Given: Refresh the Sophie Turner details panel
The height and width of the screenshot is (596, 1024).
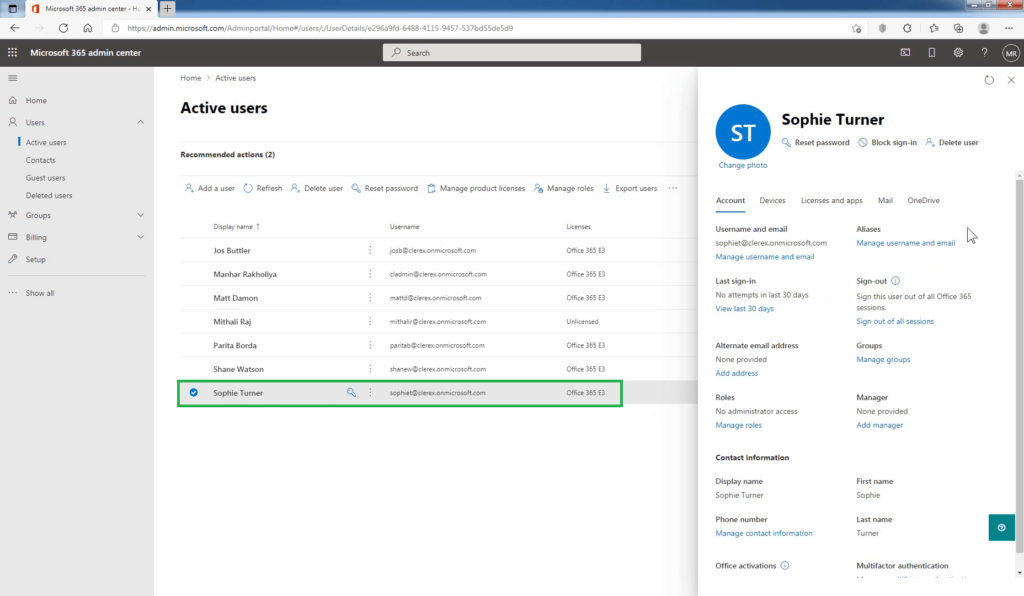Looking at the screenshot, I should pyautogui.click(x=989, y=80).
